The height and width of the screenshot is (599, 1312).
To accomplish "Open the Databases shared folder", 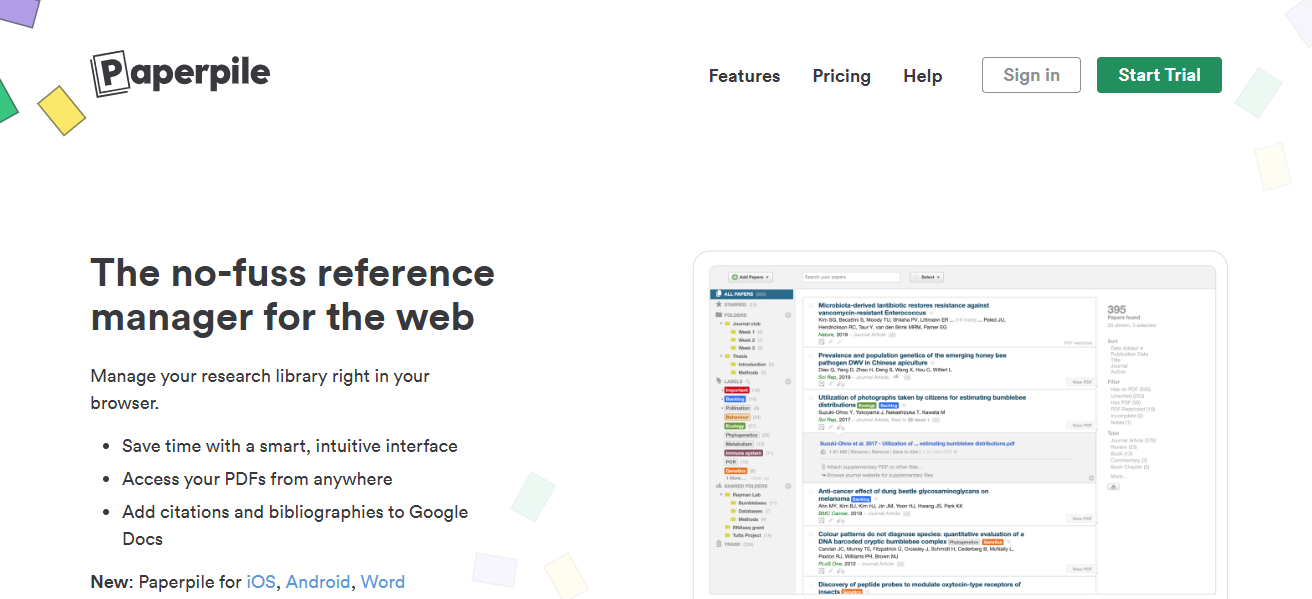I will pos(750,511).
